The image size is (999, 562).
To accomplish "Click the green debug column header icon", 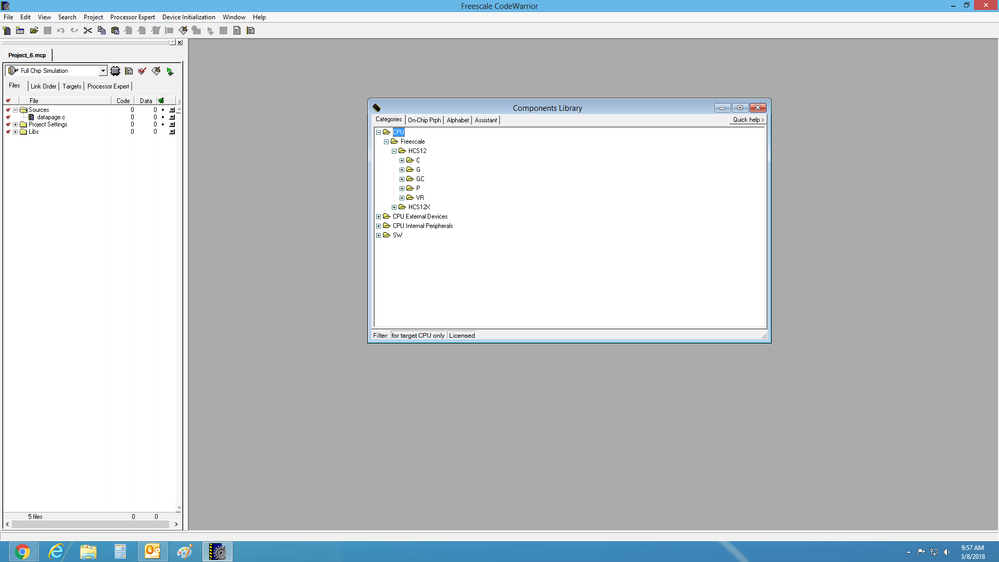I will (161, 101).
